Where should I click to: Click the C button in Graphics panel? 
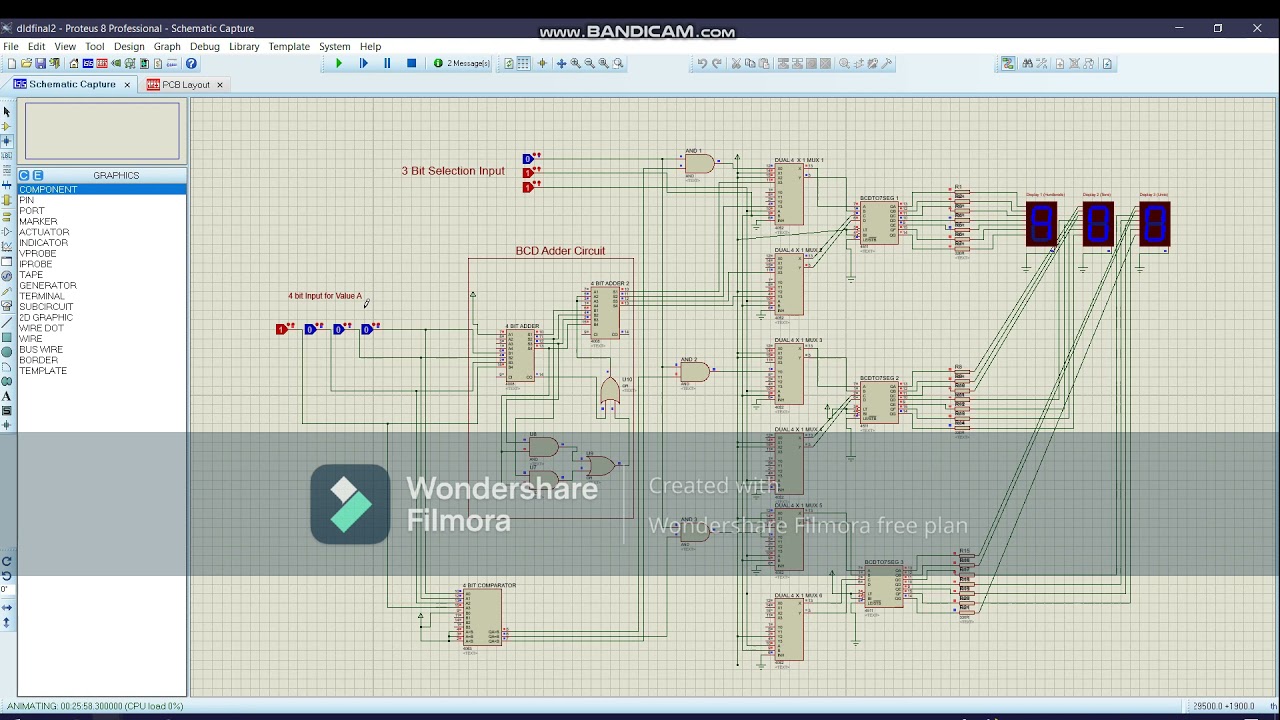click(x=25, y=175)
